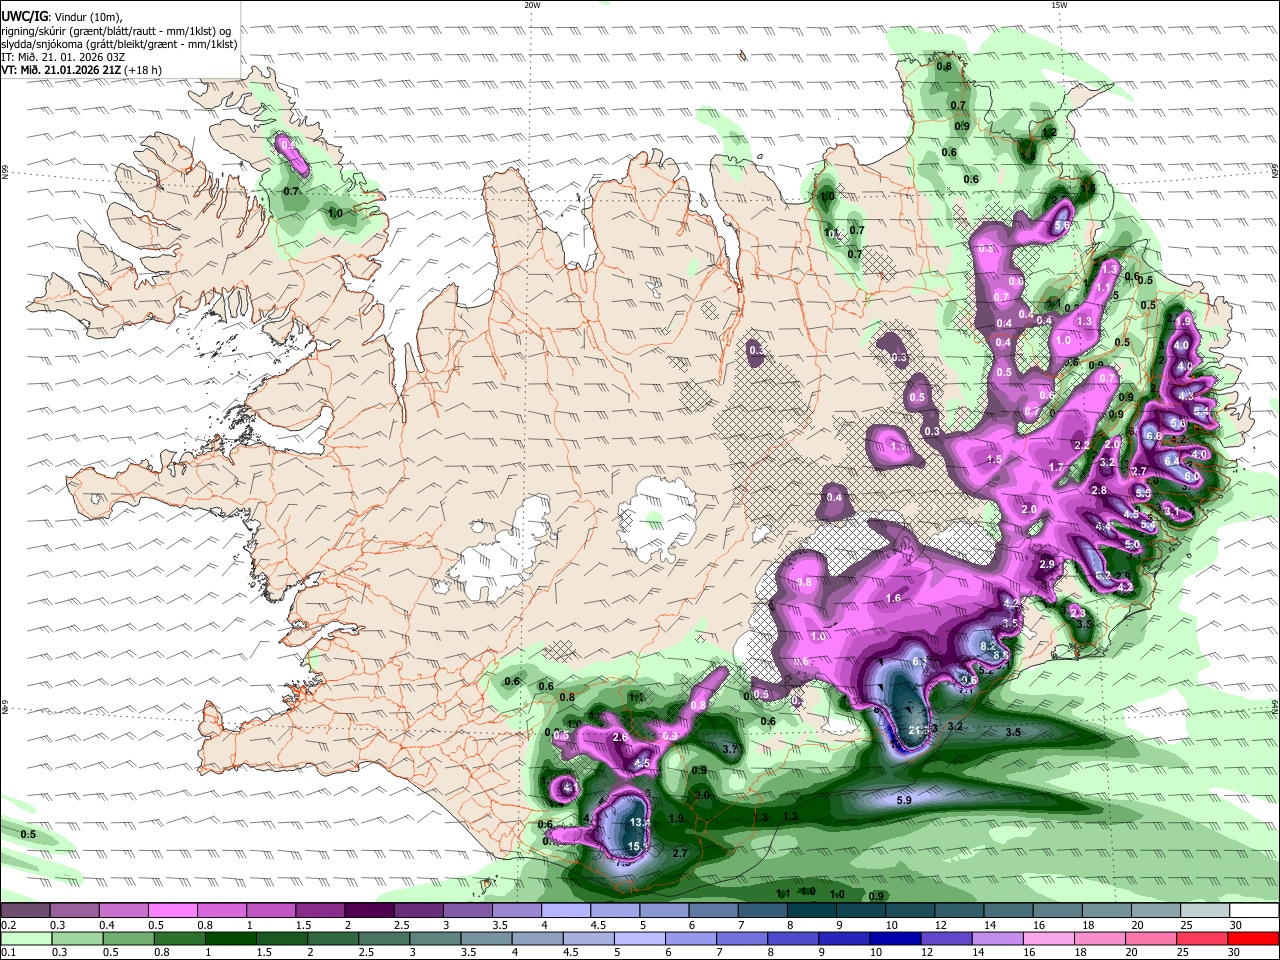Click the 3.7 value on the map
Viewport: 1280px width, 960px height.
(x=730, y=749)
